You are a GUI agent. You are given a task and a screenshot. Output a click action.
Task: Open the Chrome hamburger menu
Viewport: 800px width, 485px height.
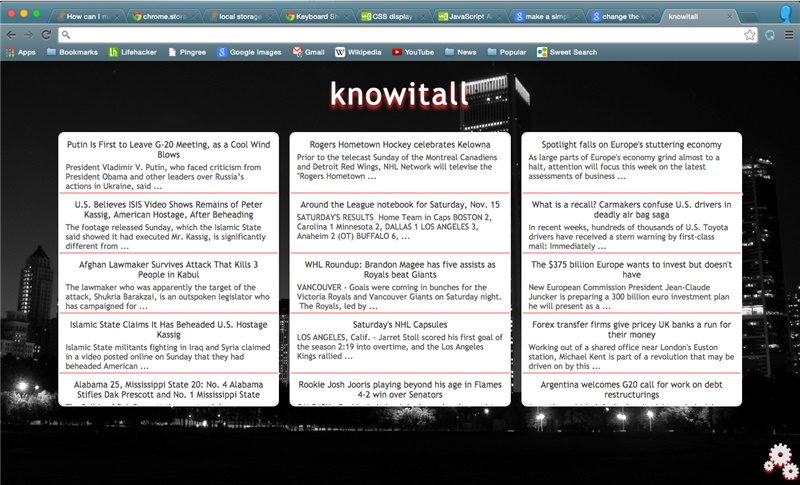tap(789, 35)
